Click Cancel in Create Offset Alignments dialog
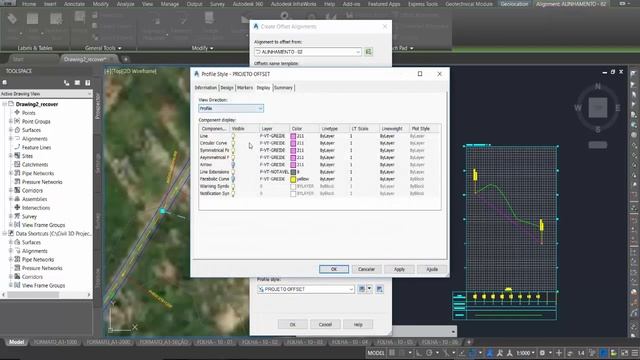 [x=325, y=324]
